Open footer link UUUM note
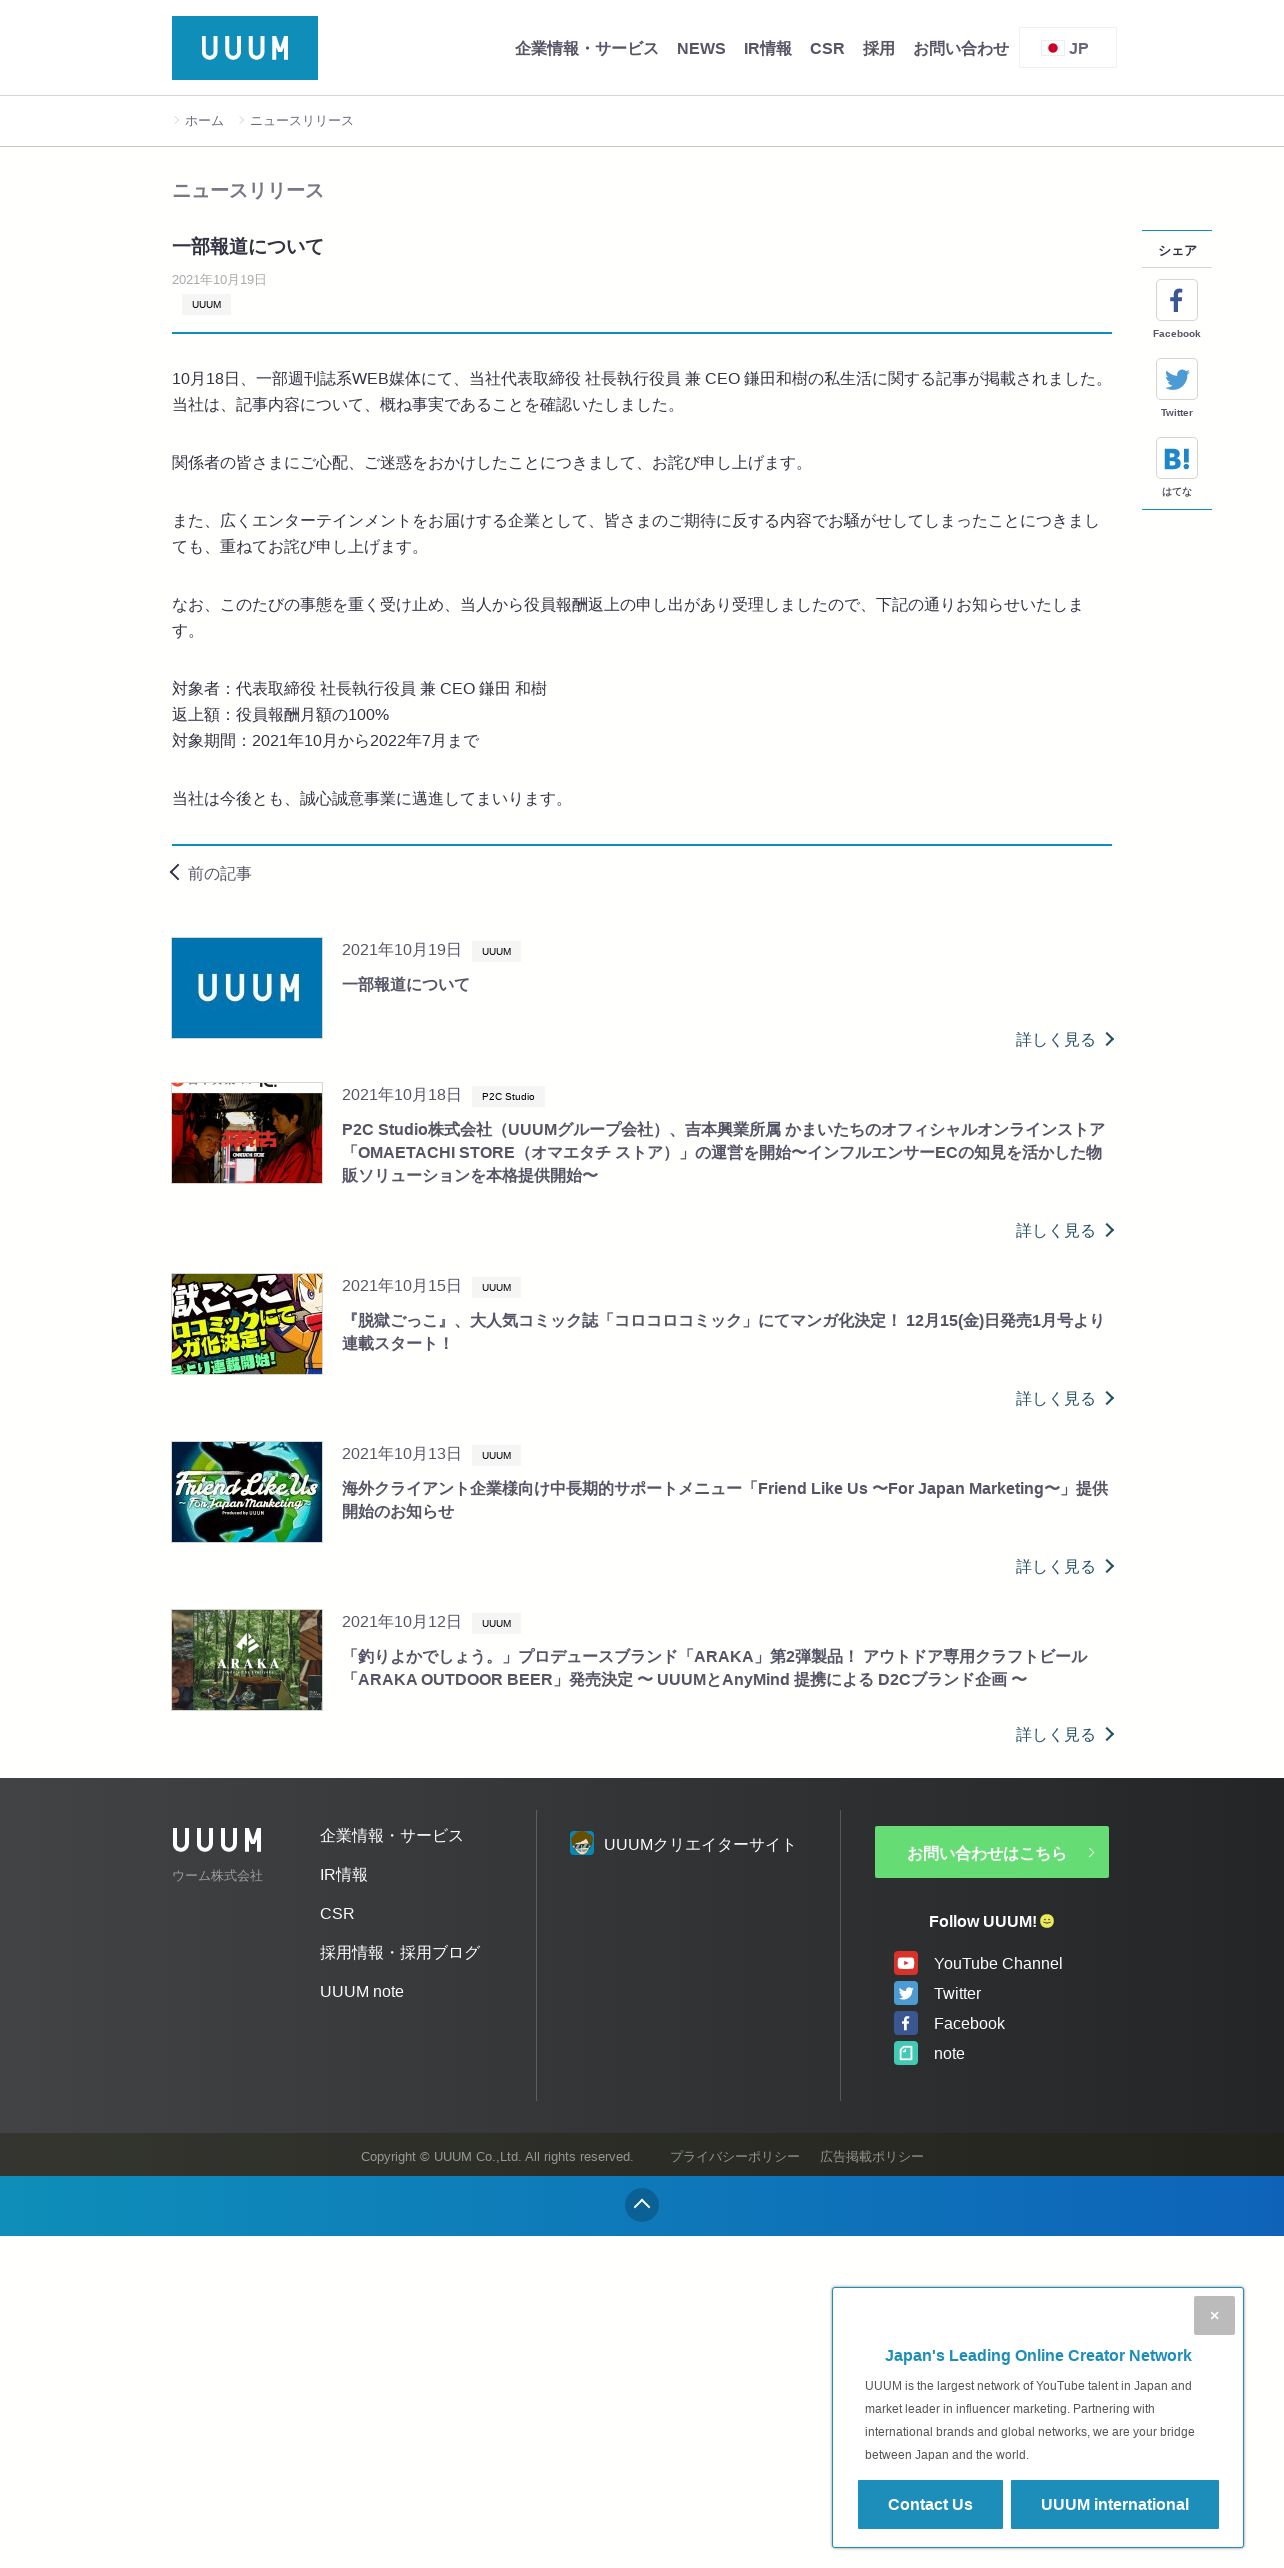The image size is (1284, 2568). tap(362, 1992)
